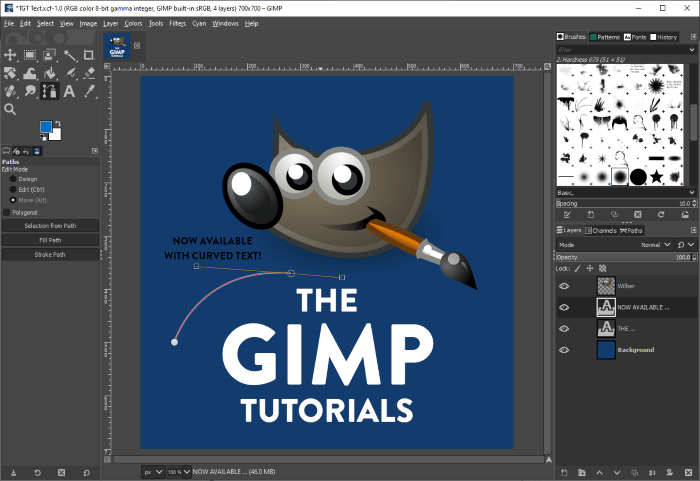
Task: Select the Zoom magnifier tool
Action: 10,109
